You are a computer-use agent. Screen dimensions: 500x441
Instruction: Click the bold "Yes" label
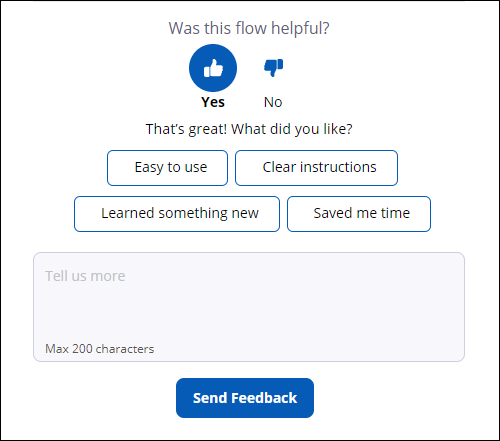coord(213,102)
